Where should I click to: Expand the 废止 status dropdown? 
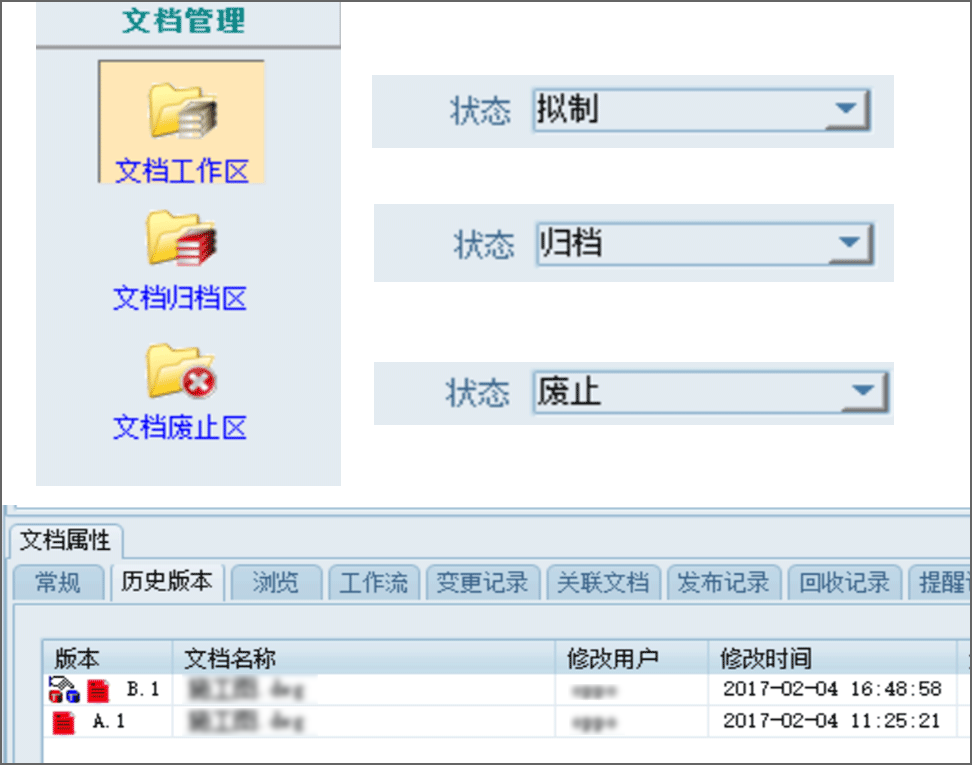point(861,393)
